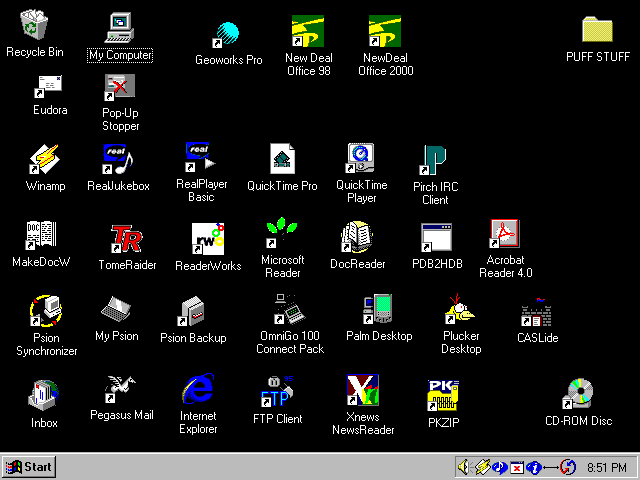
Task: Select the My Computer desktop icon
Action: 120,28
